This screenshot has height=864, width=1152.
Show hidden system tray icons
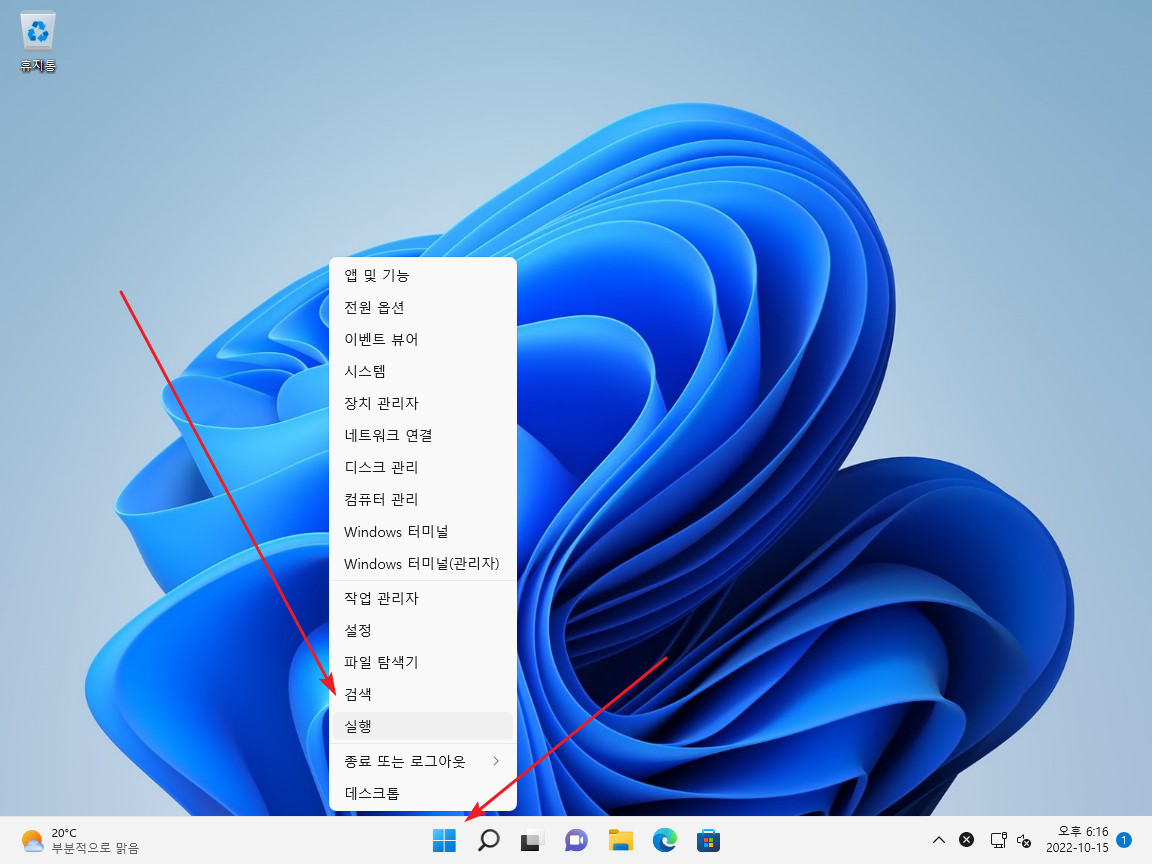(939, 840)
